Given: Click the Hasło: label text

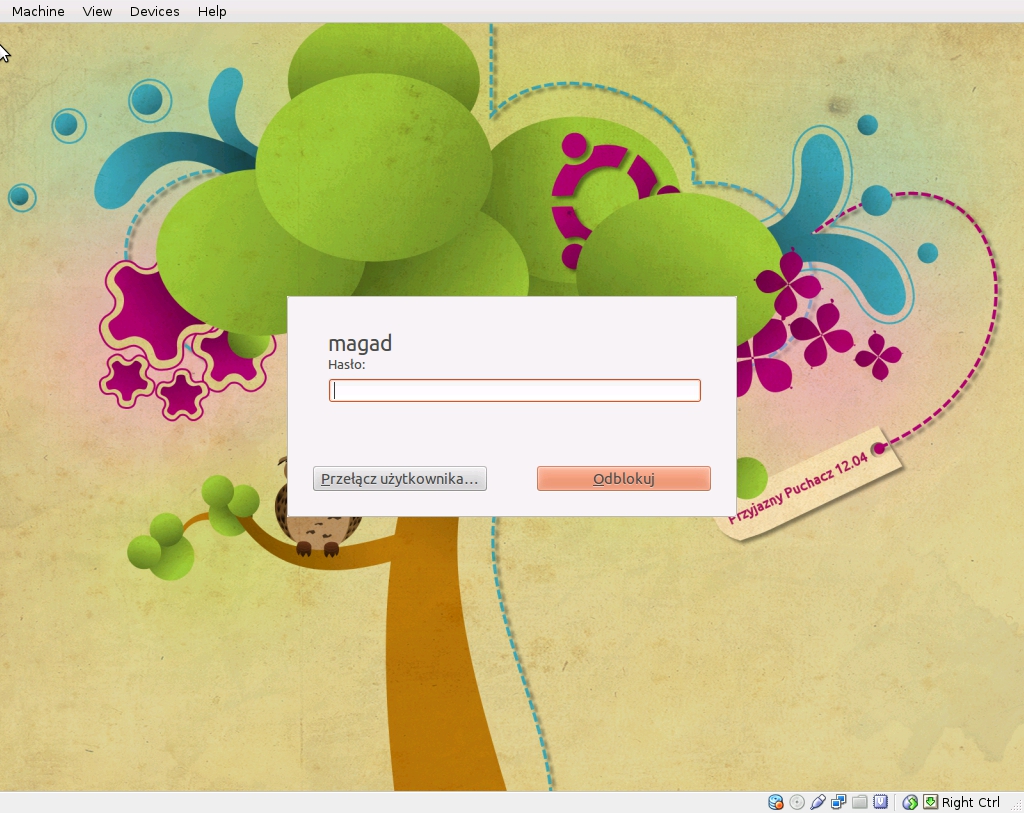Looking at the screenshot, I should 347,364.
